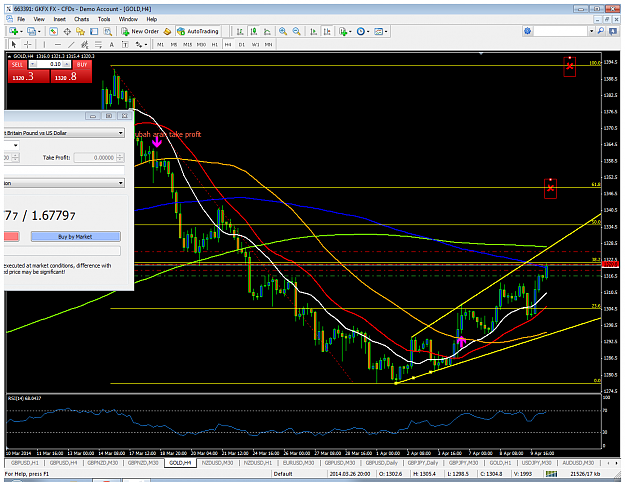Switch to GBPJPY,Daily chart tab
This screenshot has height=482, width=625.
423,463
